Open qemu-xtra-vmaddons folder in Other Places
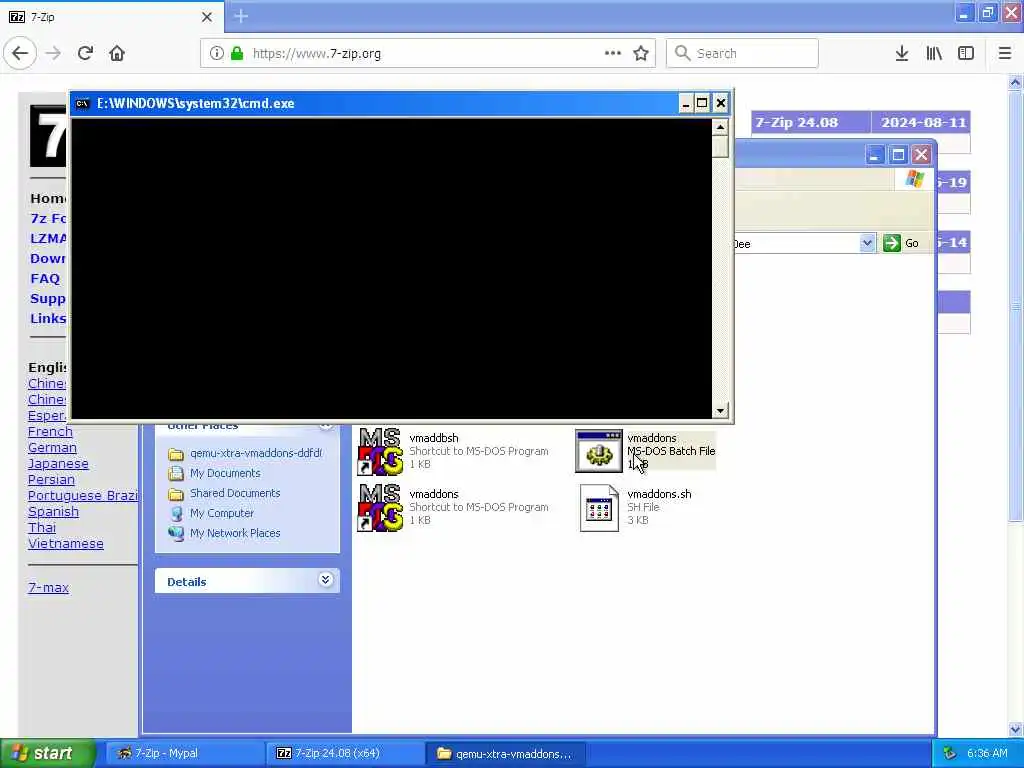Screen dimensions: 1024x768 (246, 453)
